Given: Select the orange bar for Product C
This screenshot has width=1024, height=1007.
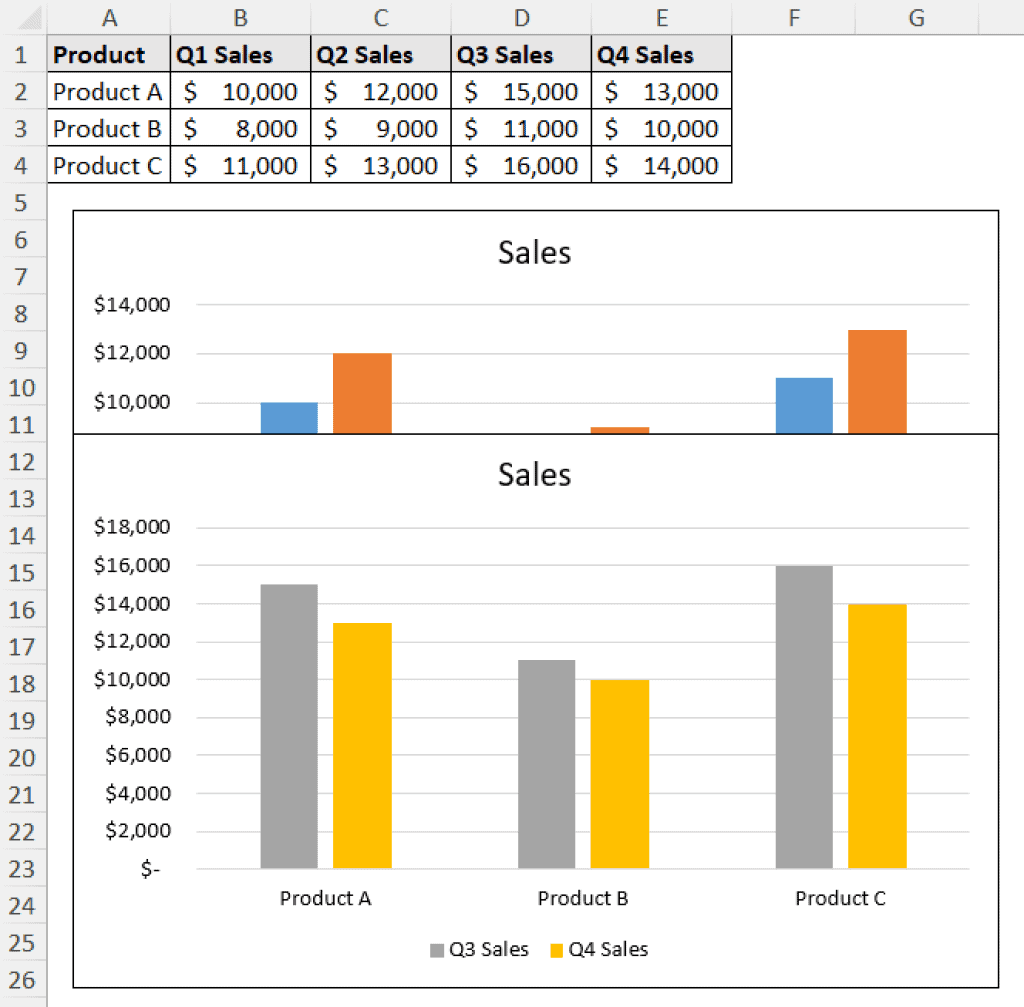Looking at the screenshot, I should pyautogui.click(x=877, y=380).
